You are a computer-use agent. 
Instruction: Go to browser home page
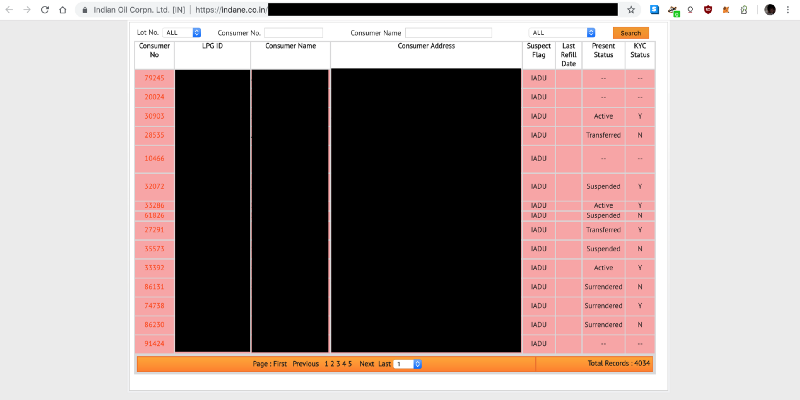click(x=62, y=9)
